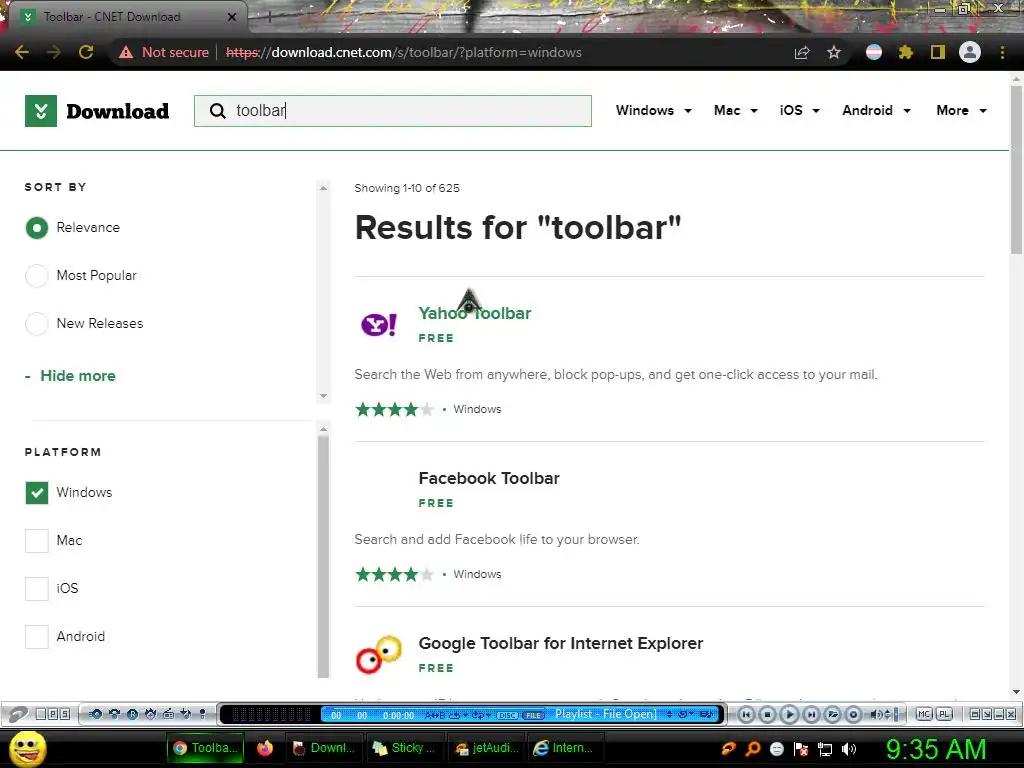Select the Most Popular sort option
Viewport: 1024px width, 768px height.
[x=37, y=276]
